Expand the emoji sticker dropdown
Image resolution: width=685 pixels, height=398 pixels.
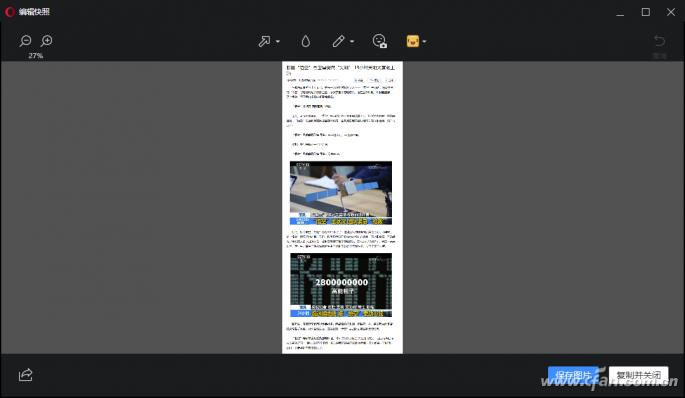425,42
